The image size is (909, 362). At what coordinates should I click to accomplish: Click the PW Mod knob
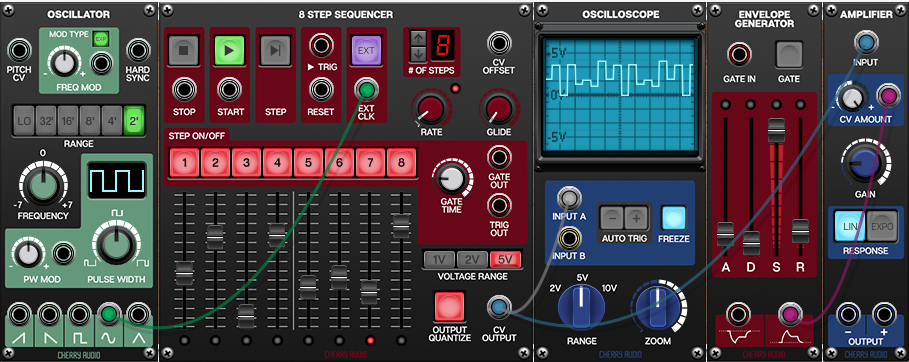tap(27, 255)
